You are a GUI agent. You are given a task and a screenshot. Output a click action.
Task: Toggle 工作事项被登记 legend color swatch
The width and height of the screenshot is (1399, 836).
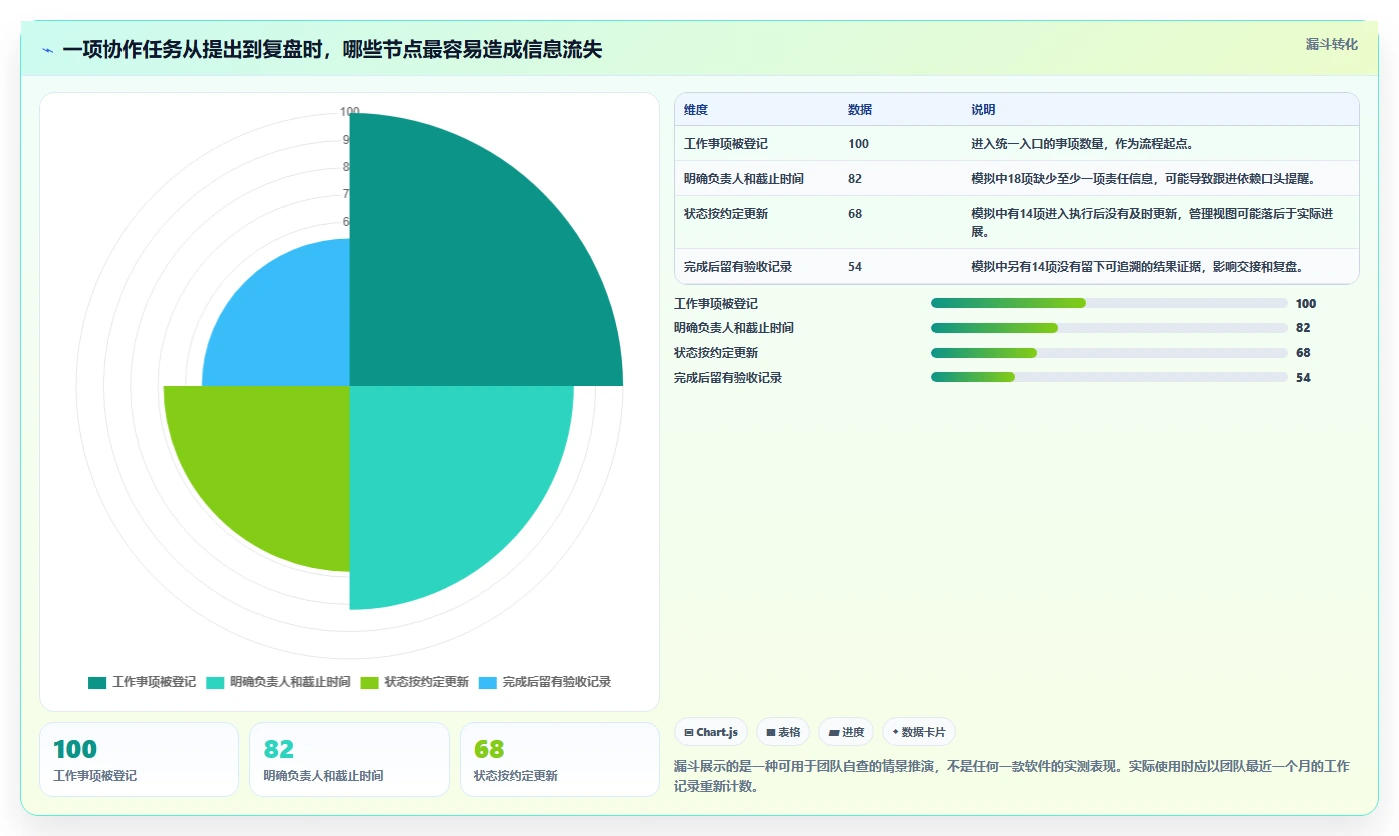pyautogui.click(x=97, y=682)
